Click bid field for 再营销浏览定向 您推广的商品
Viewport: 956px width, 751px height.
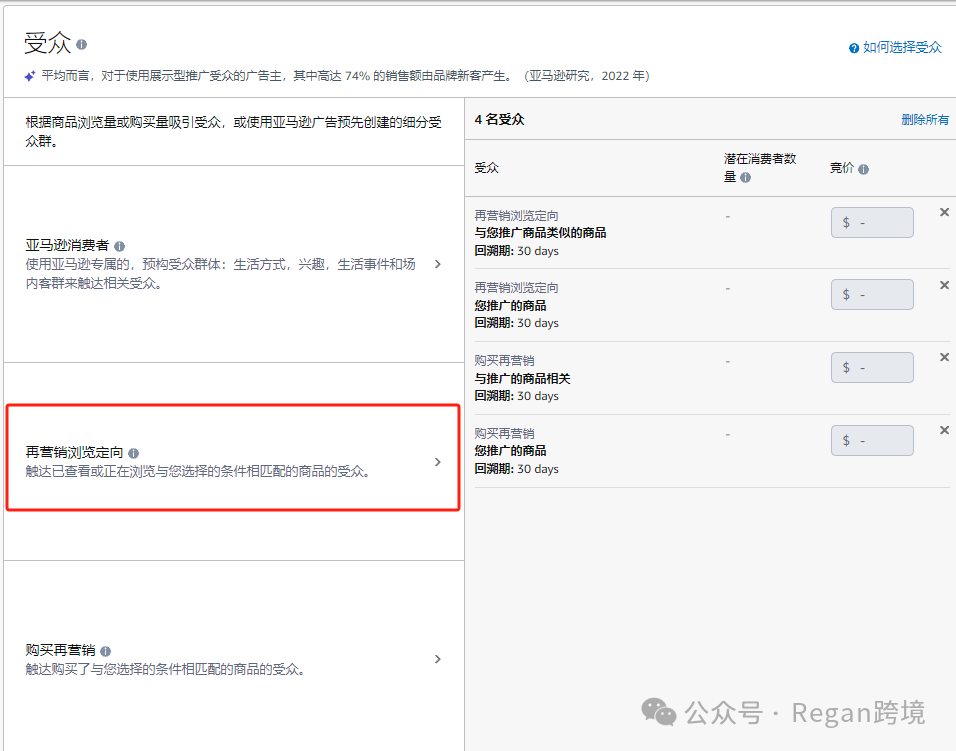click(x=872, y=294)
